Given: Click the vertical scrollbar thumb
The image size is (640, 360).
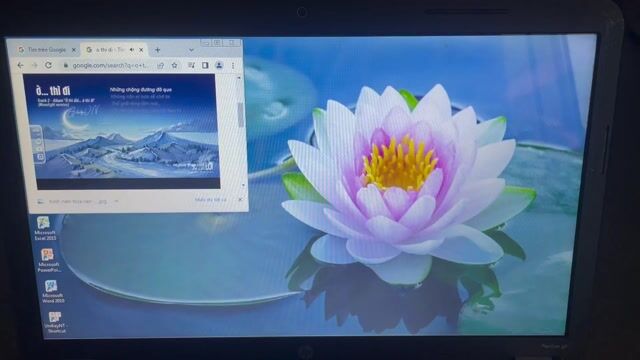Looking at the screenshot, I should pyautogui.click(x=240, y=114).
